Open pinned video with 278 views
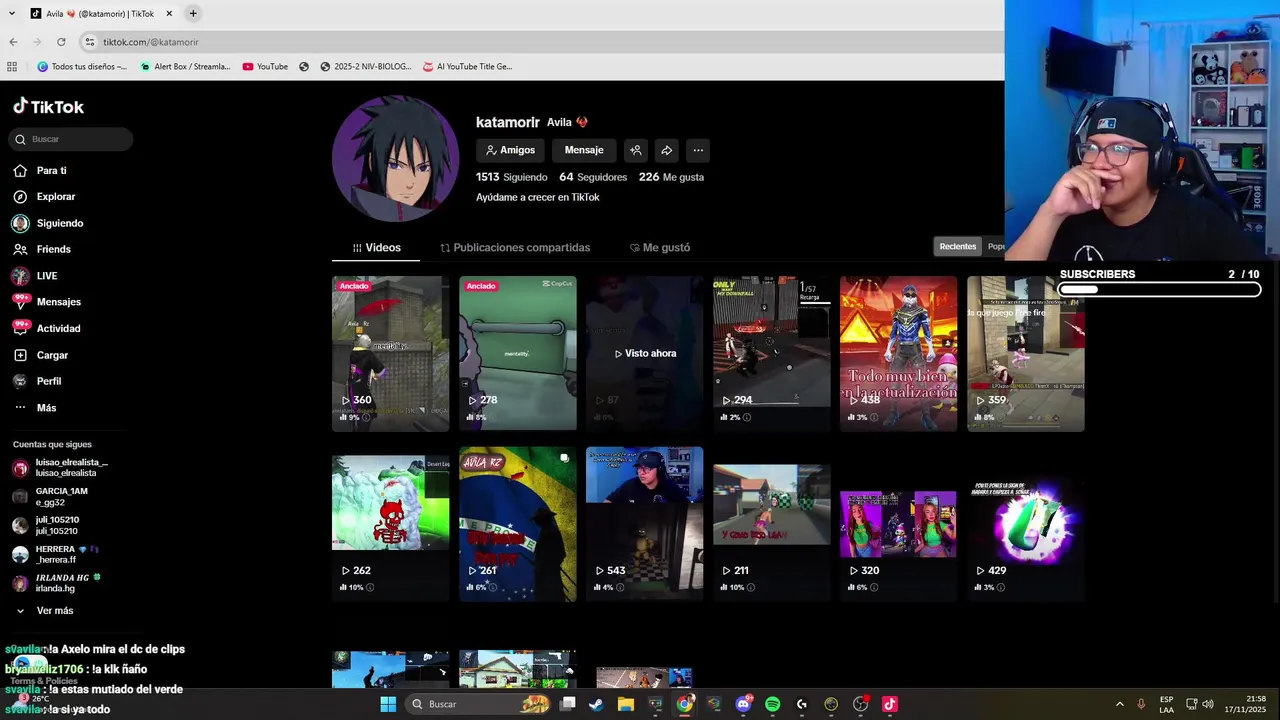The image size is (1280, 720). tap(517, 354)
